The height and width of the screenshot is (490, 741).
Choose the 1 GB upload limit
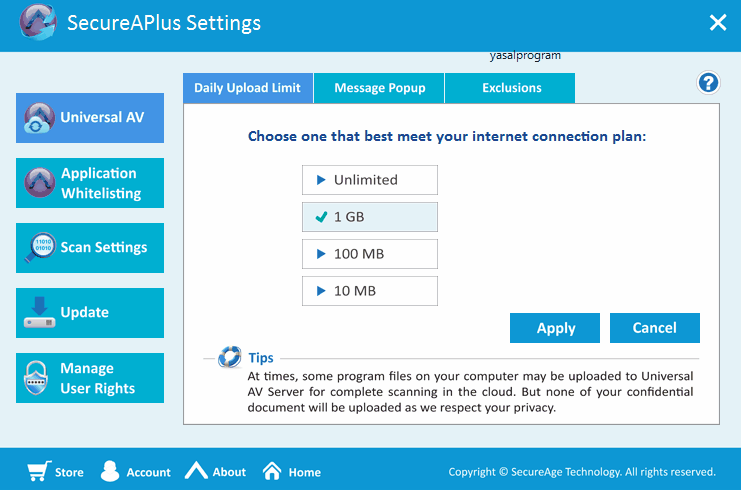tap(369, 217)
